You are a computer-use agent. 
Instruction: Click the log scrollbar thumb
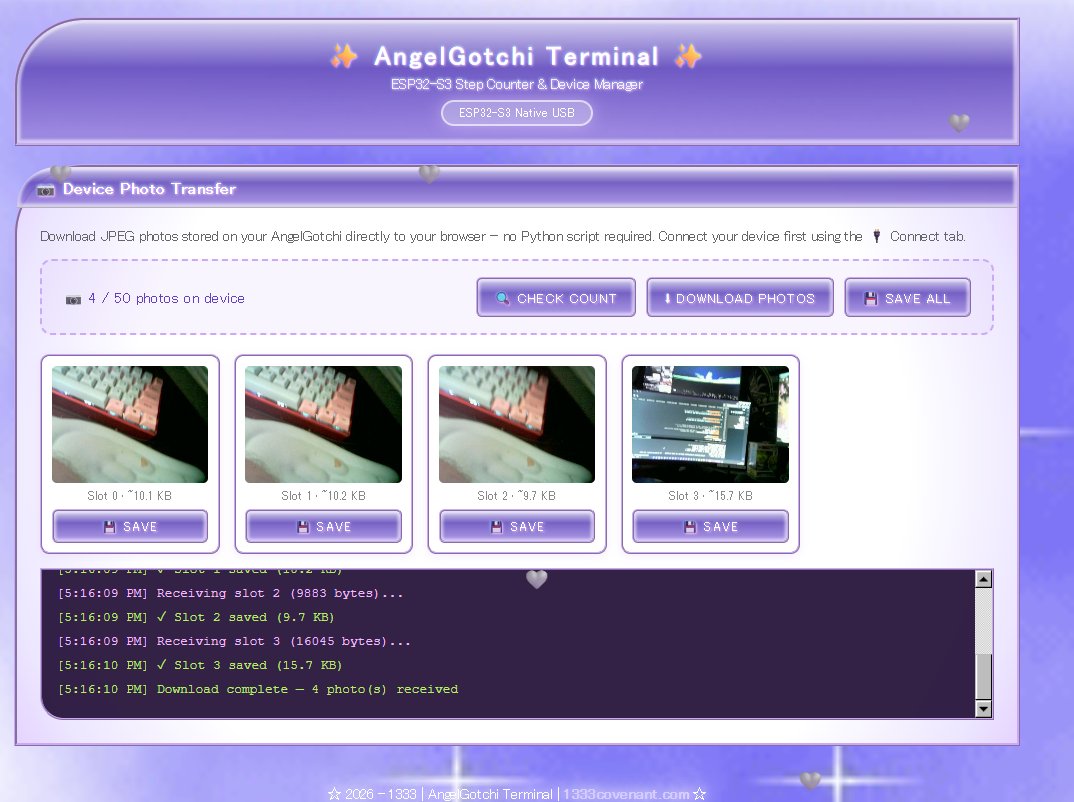point(984,677)
